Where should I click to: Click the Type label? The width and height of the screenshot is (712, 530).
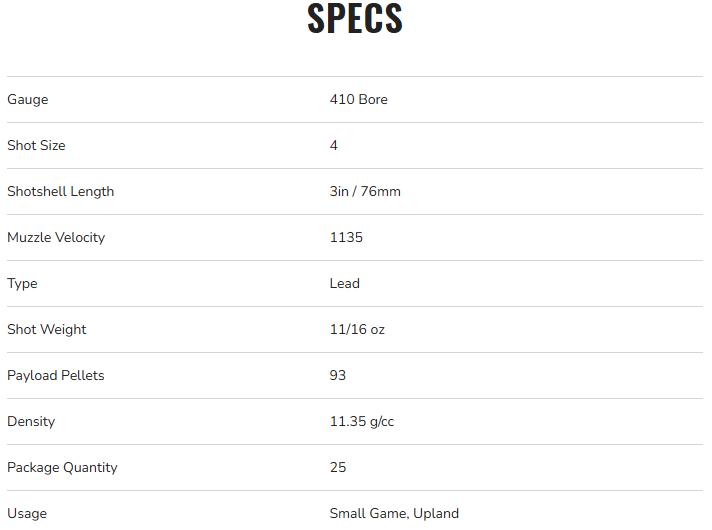click(22, 284)
